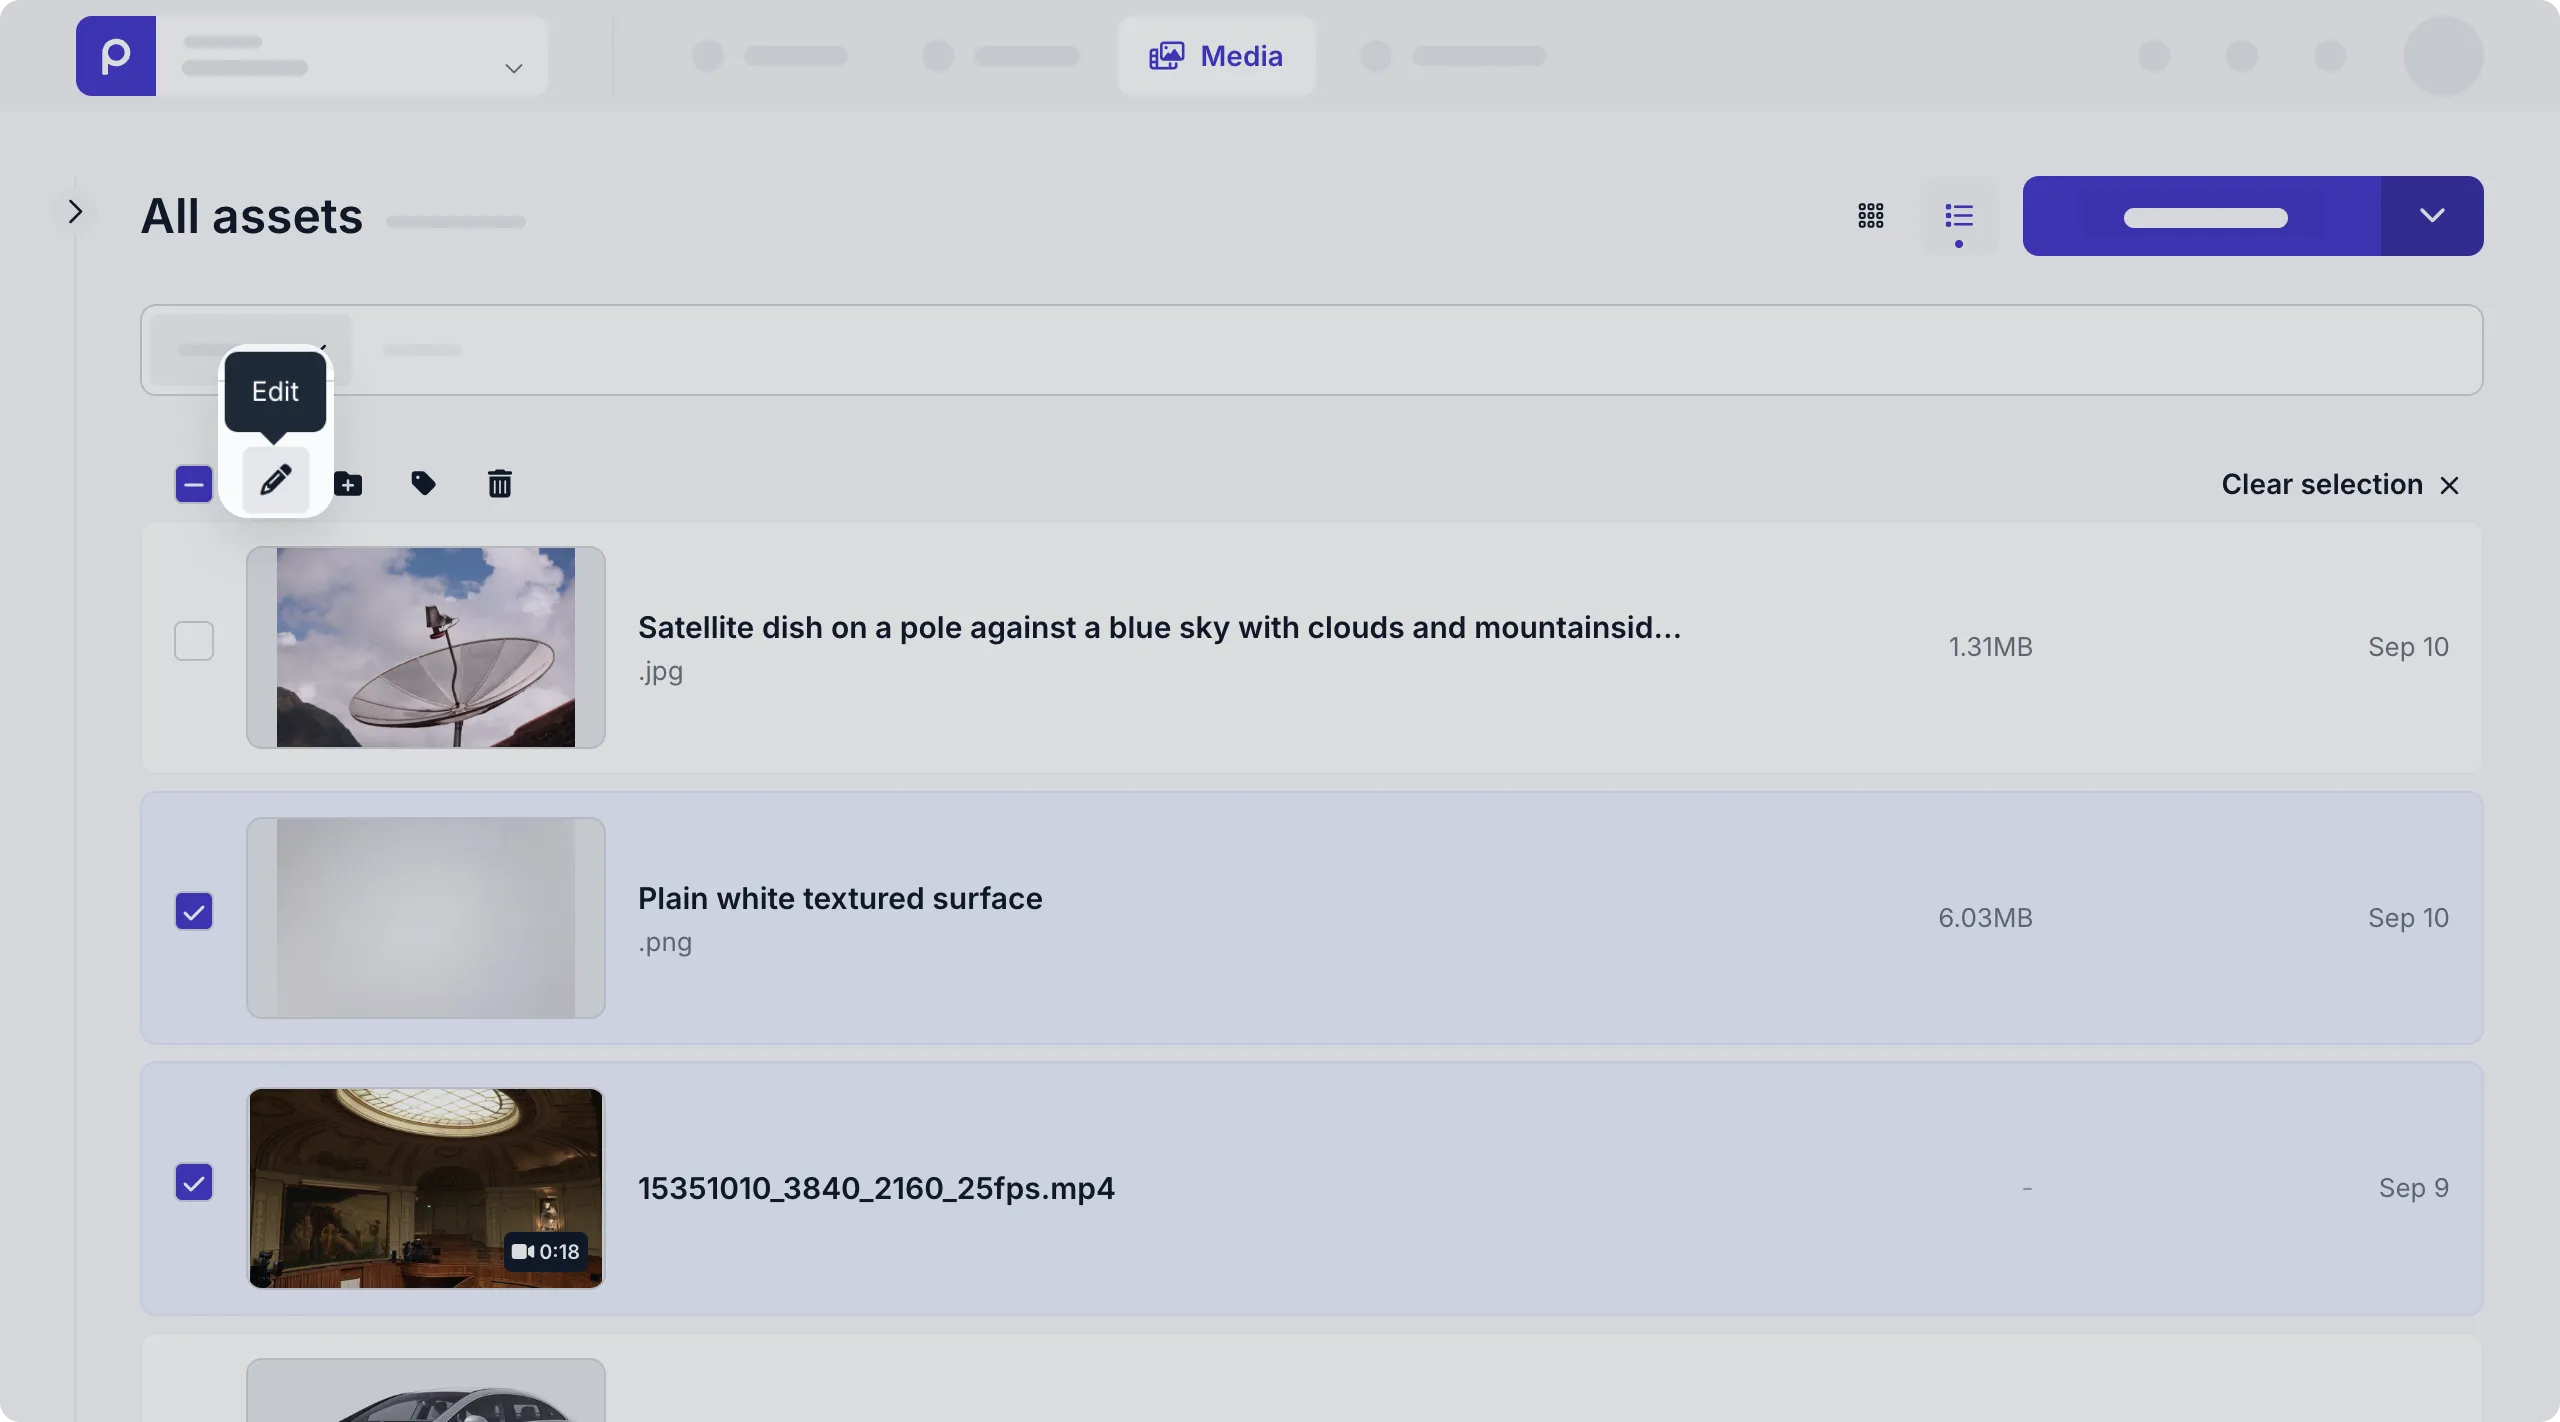2560x1422 pixels.
Task: Click Clear selection
Action: [x=2322, y=484]
